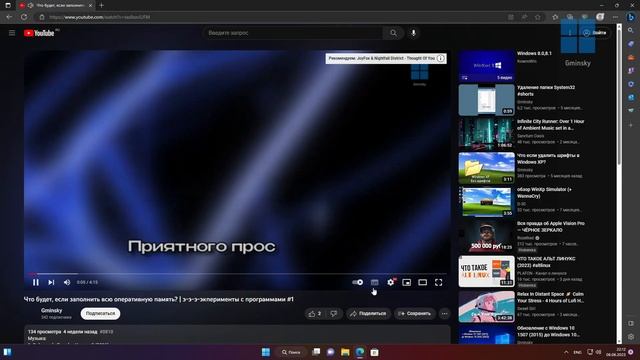Open ЧТО ТАКОЕ АЛЬТ ЛИНУКС video

click(x=487, y=271)
